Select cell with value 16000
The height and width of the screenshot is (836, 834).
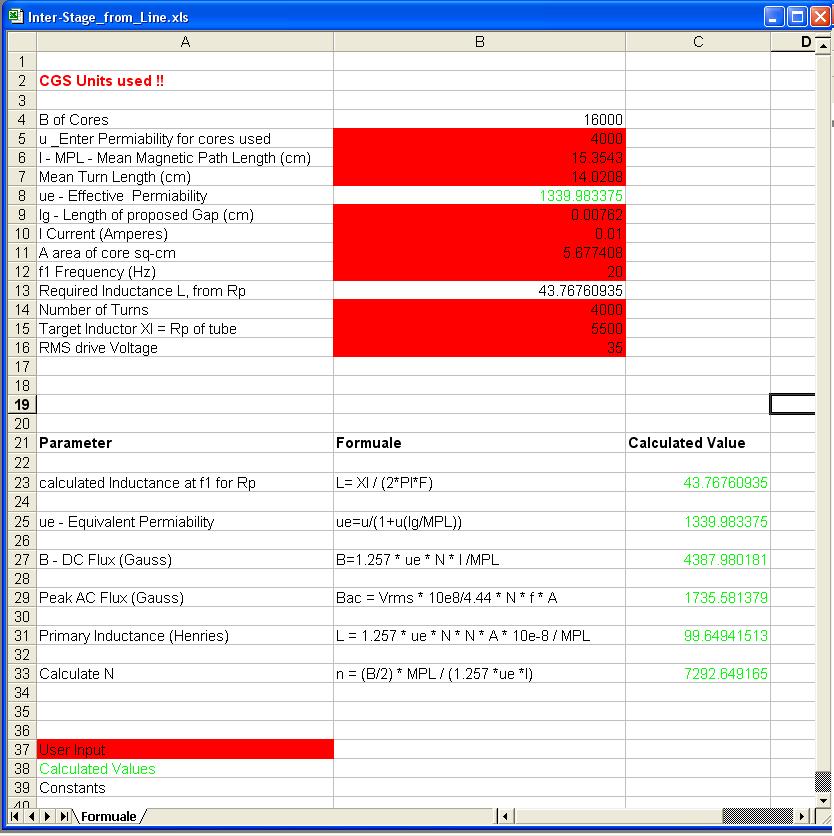click(479, 119)
